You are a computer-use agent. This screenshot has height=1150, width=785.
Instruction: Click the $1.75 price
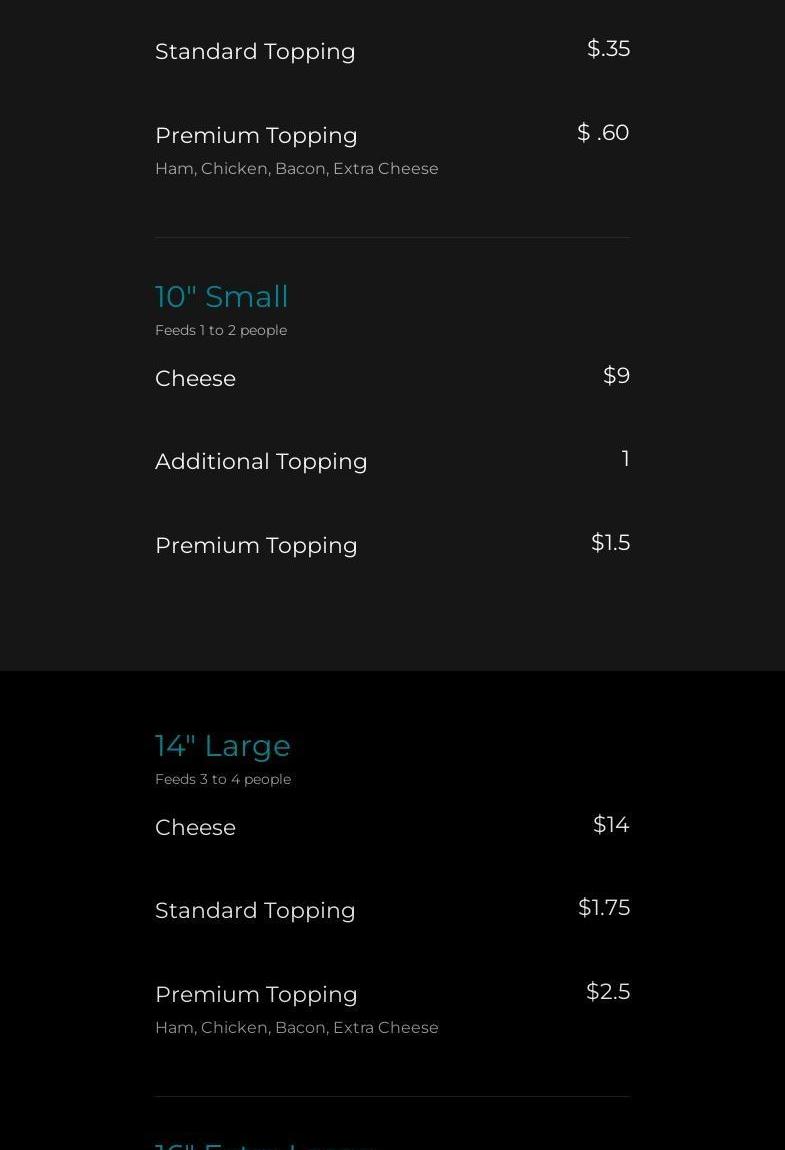[604, 908]
